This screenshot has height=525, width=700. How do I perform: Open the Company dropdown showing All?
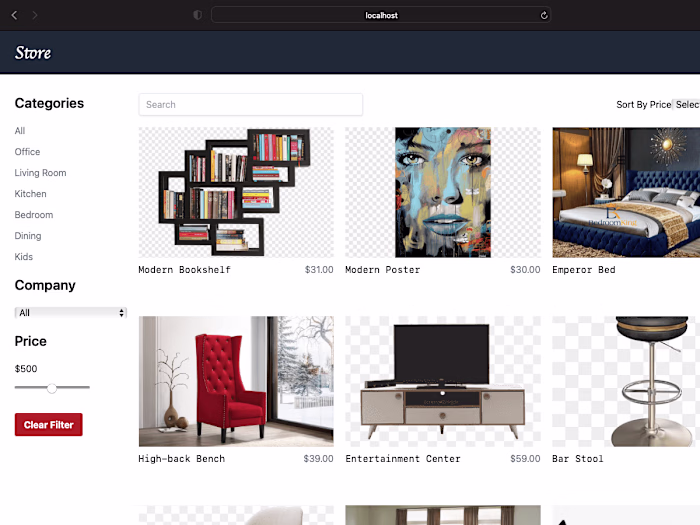coord(71,312)
